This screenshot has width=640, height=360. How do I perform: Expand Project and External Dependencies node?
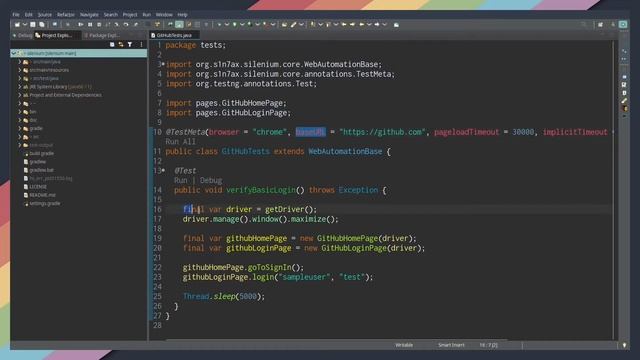(x=20, y=95)
